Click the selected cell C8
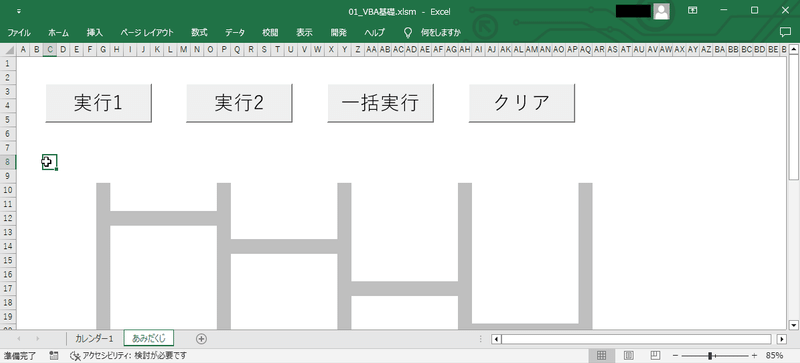Image resolution: width=800 pixels, height=363 pixels. 49,162
